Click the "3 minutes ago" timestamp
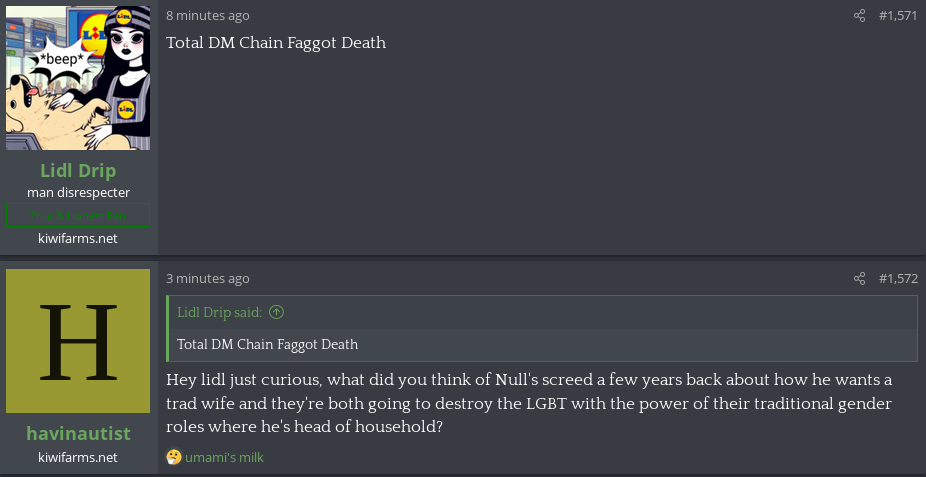The width and height of the screenshot is (926, 477). 208,278
